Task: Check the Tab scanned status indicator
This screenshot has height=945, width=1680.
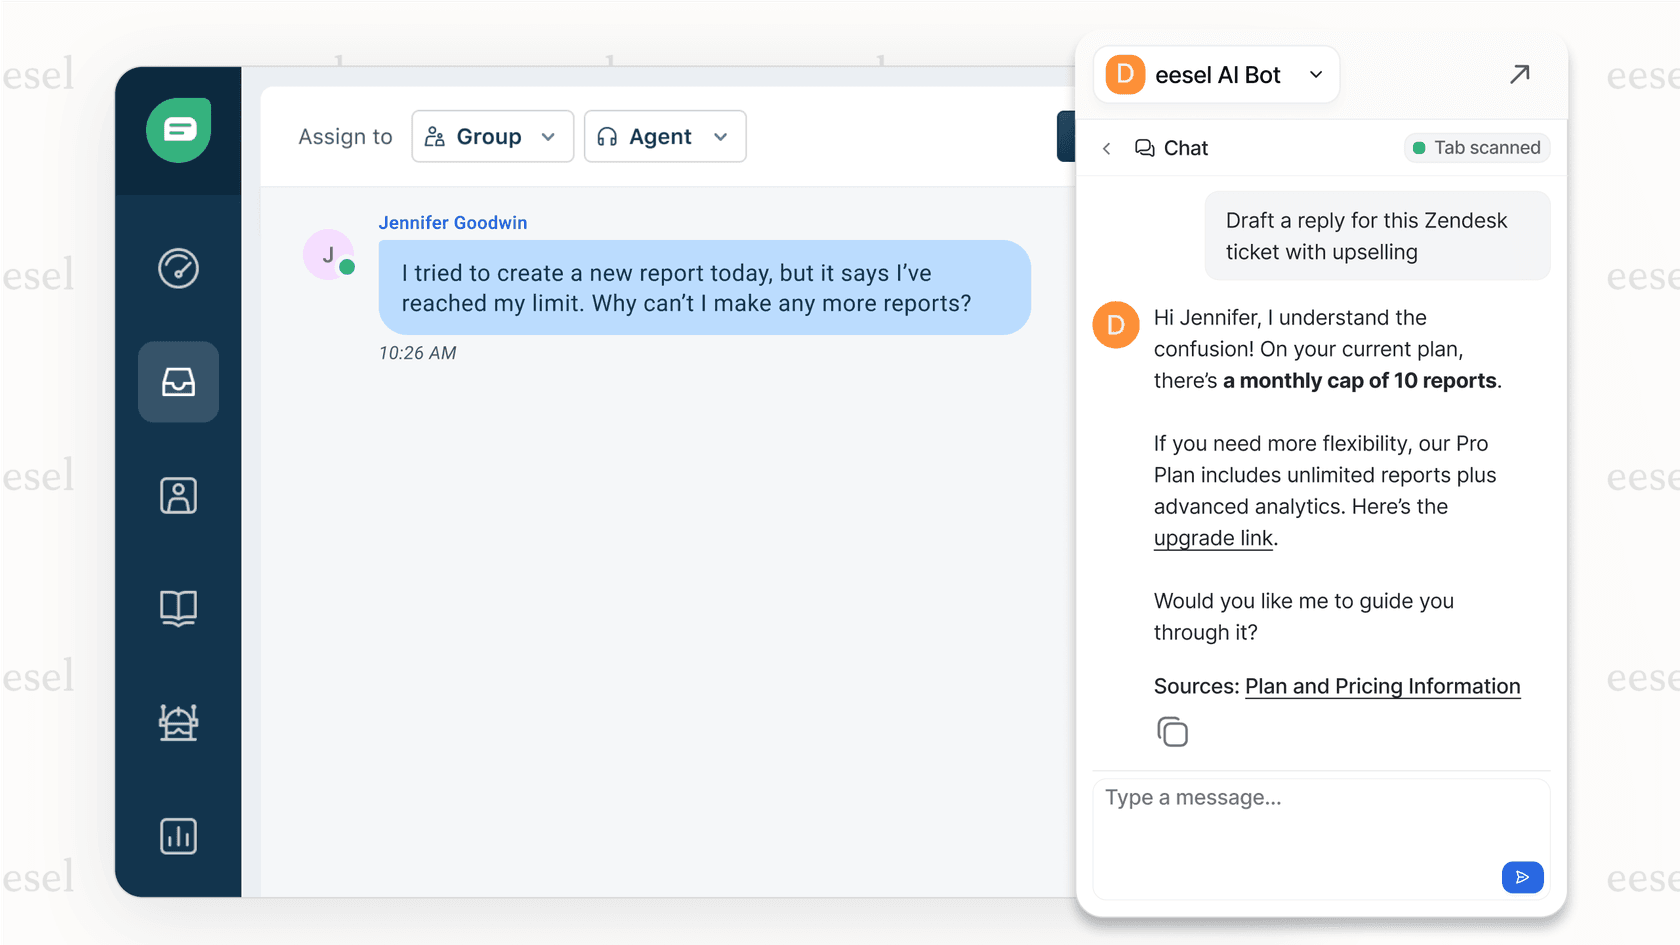Action: click(x=1476, y=147)
